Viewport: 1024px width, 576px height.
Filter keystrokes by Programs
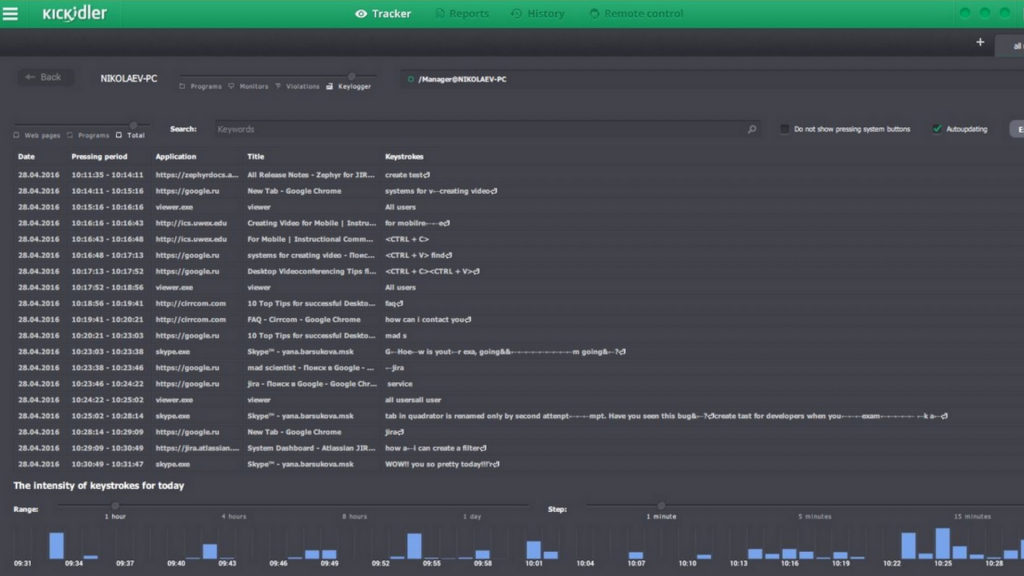(x=88, y=135)
